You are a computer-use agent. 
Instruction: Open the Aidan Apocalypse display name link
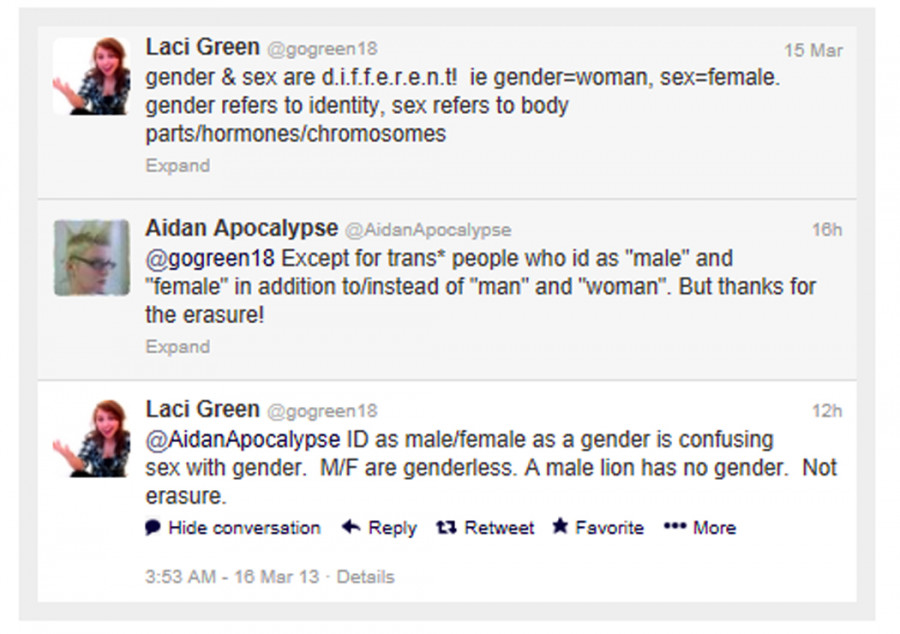(241, 229)
